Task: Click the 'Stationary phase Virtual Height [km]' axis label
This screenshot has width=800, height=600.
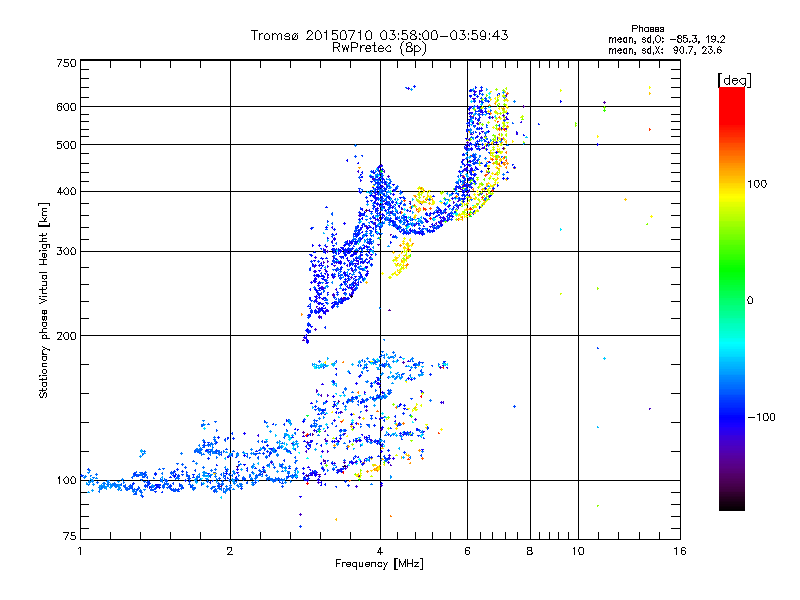Action: pos(43,301)
